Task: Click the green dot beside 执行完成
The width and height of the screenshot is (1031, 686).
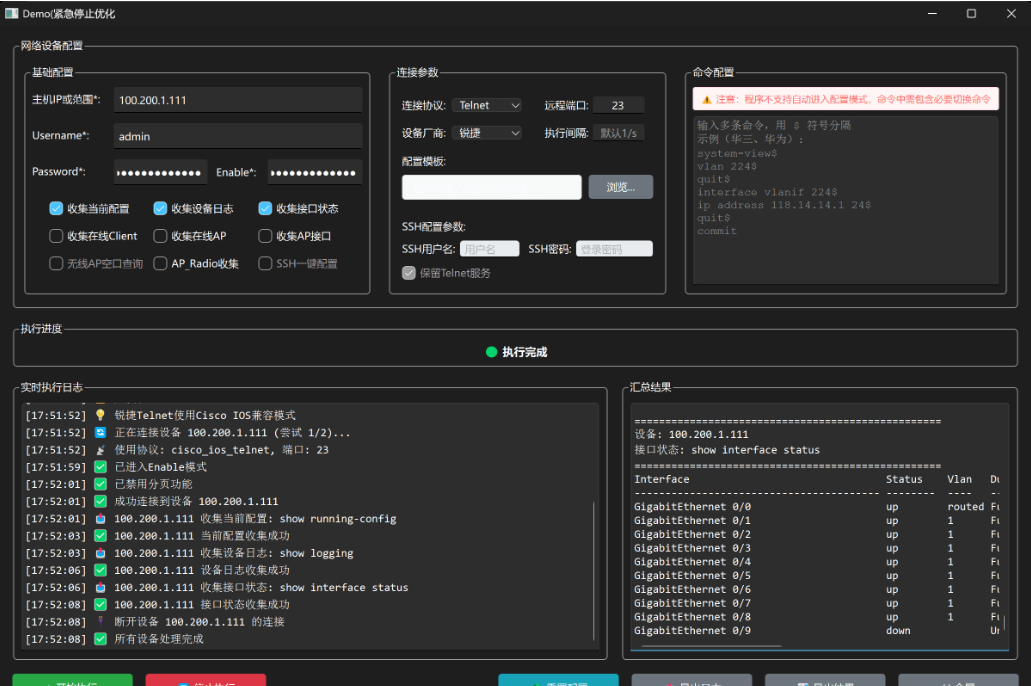Action: click(x=491, y=352)
